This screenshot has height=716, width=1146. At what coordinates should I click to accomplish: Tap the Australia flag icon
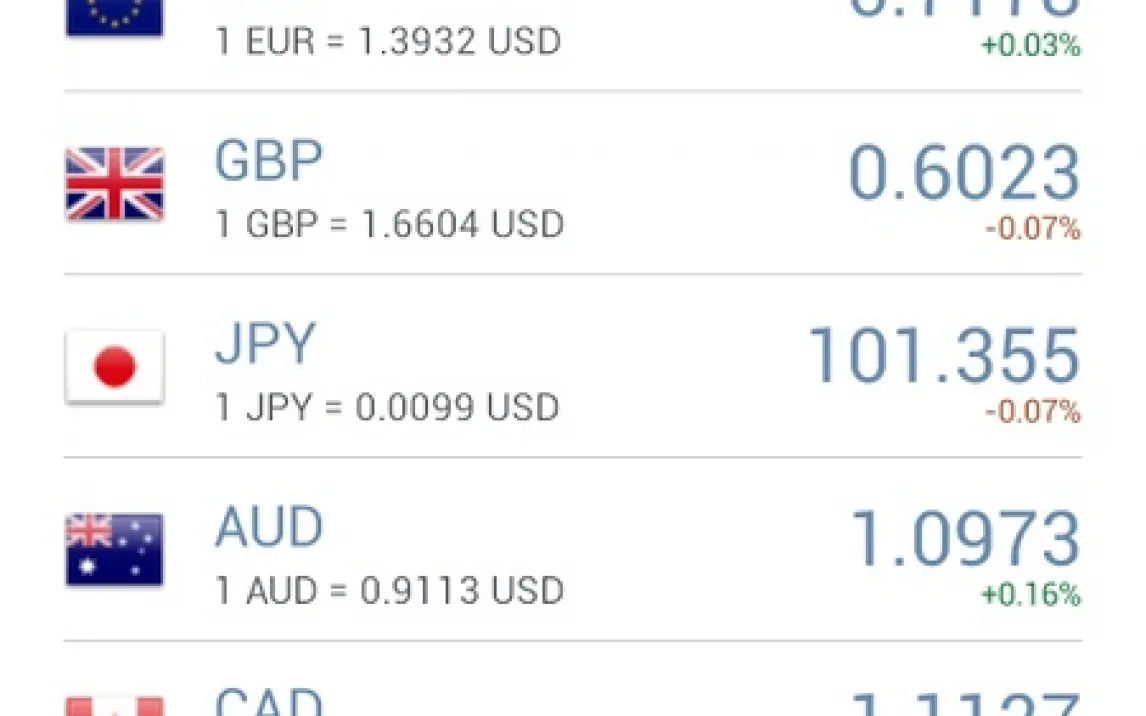pyautogui.click(x=114, y=550)
